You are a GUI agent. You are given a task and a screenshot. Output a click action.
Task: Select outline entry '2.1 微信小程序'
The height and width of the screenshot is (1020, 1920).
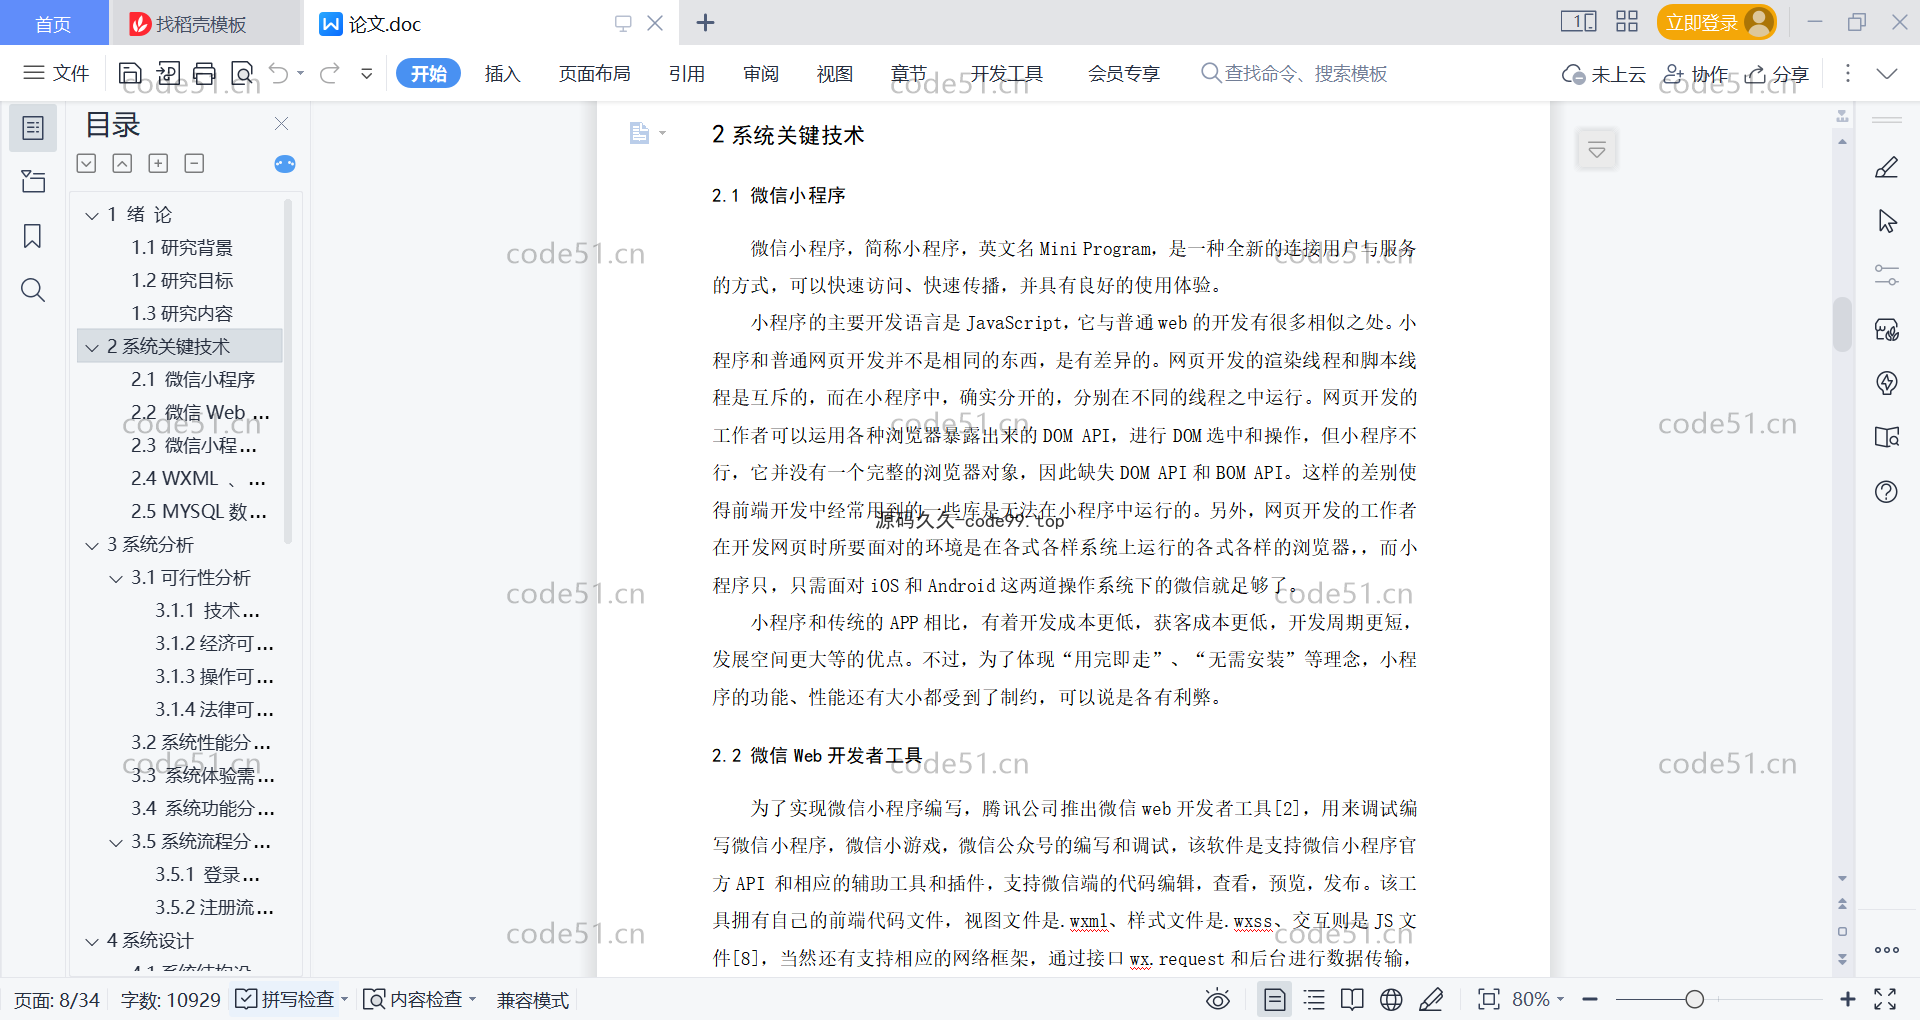pos(193,380)
